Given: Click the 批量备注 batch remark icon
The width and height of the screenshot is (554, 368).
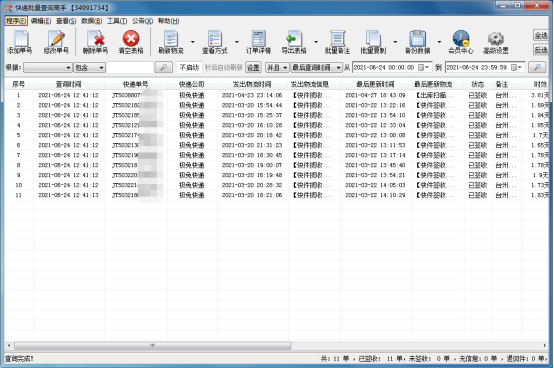Looking at the screenshot, I should [x=337, y=38].
